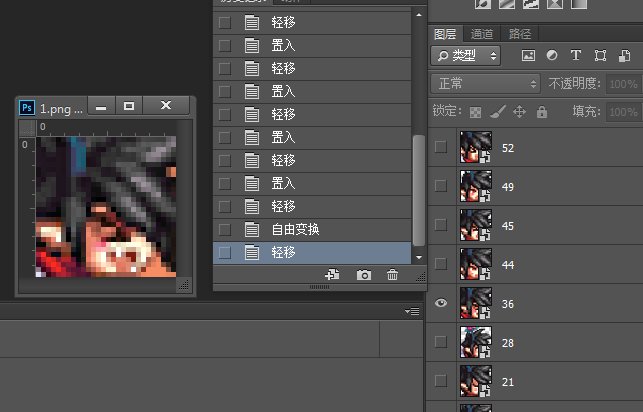Open the 类型 layer filter dropdown
This screenshot has height=412, width=643.
point(465,55)
